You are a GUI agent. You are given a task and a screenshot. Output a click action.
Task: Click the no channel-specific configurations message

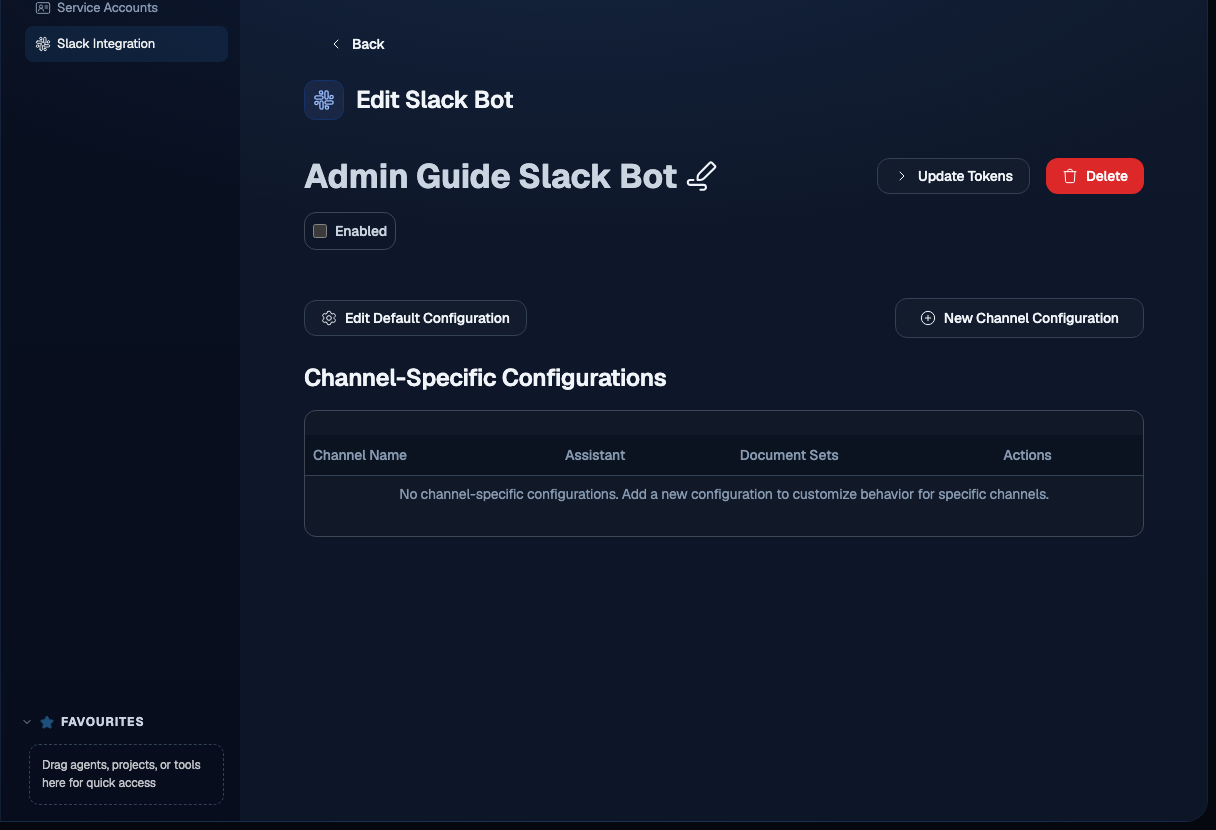click(x=724, y=494)
